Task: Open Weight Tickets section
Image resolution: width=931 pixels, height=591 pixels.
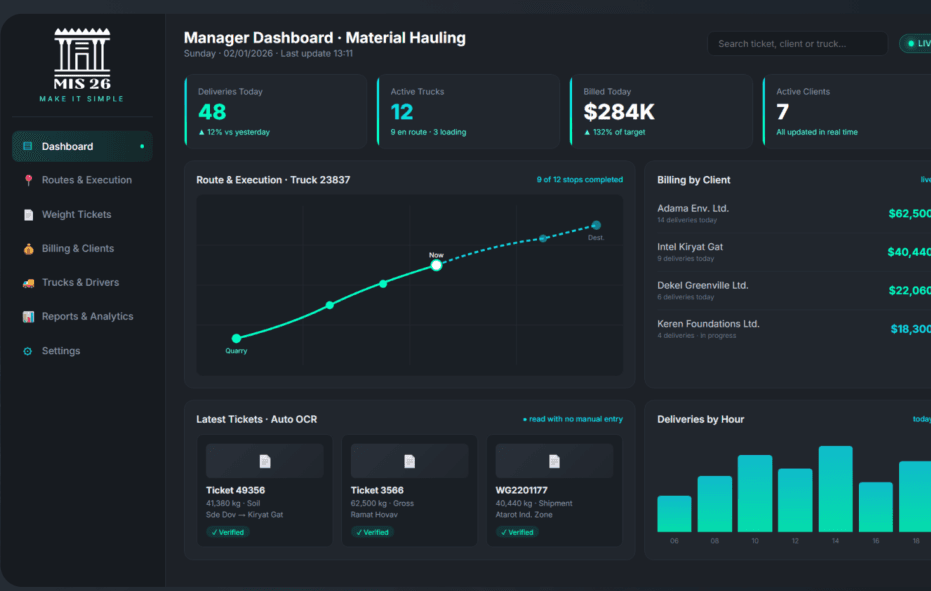Action: point(82,214)
